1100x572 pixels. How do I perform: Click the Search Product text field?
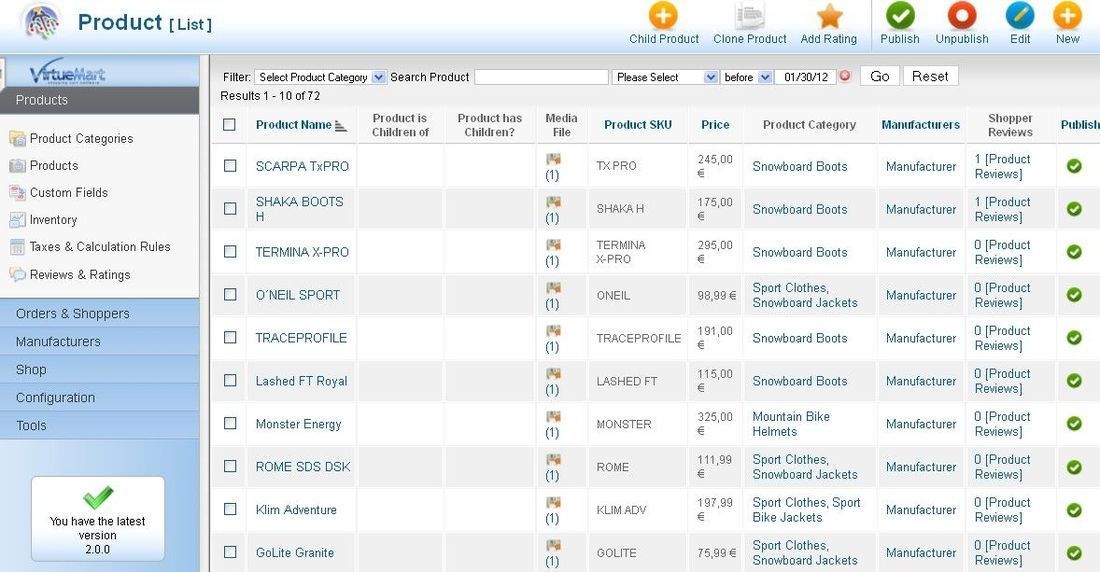[x=541, y=77]
